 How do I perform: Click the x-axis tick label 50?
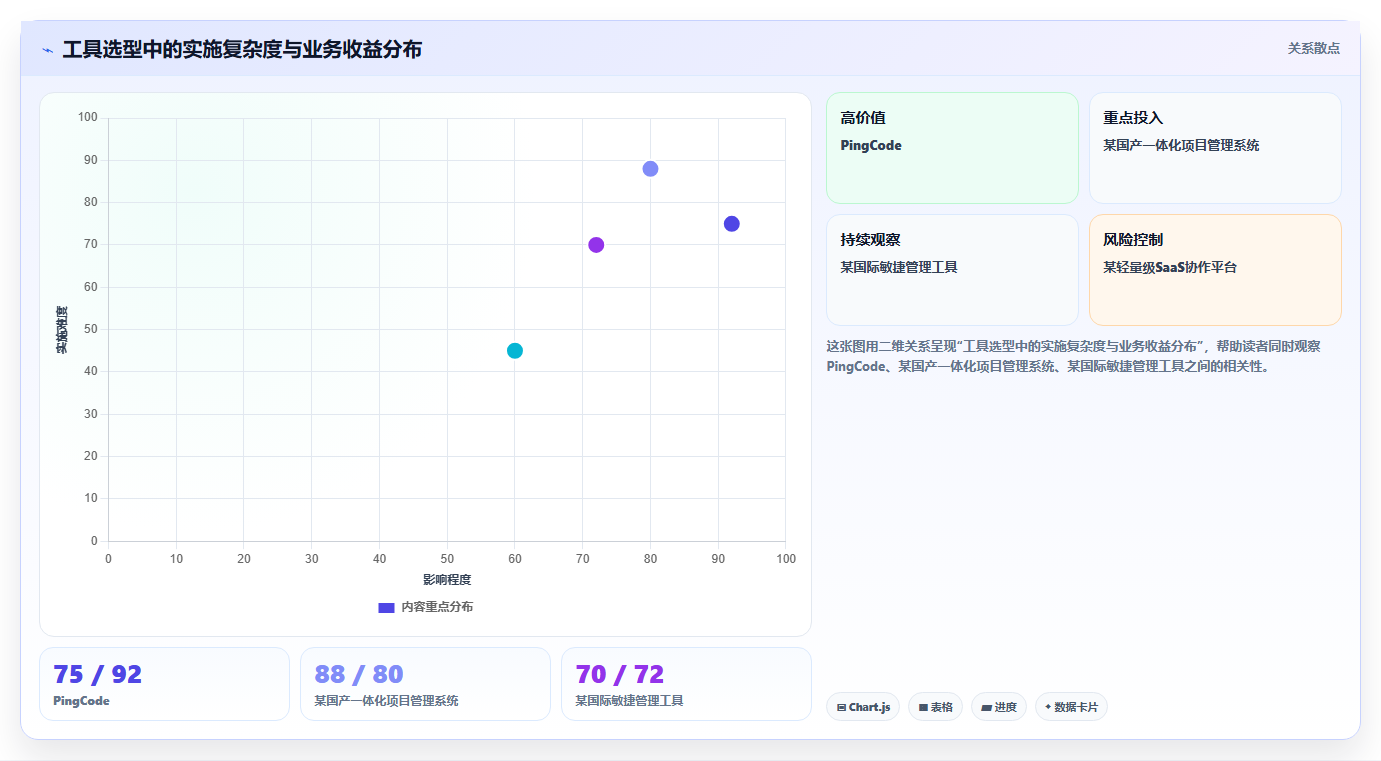coord(447,559)
